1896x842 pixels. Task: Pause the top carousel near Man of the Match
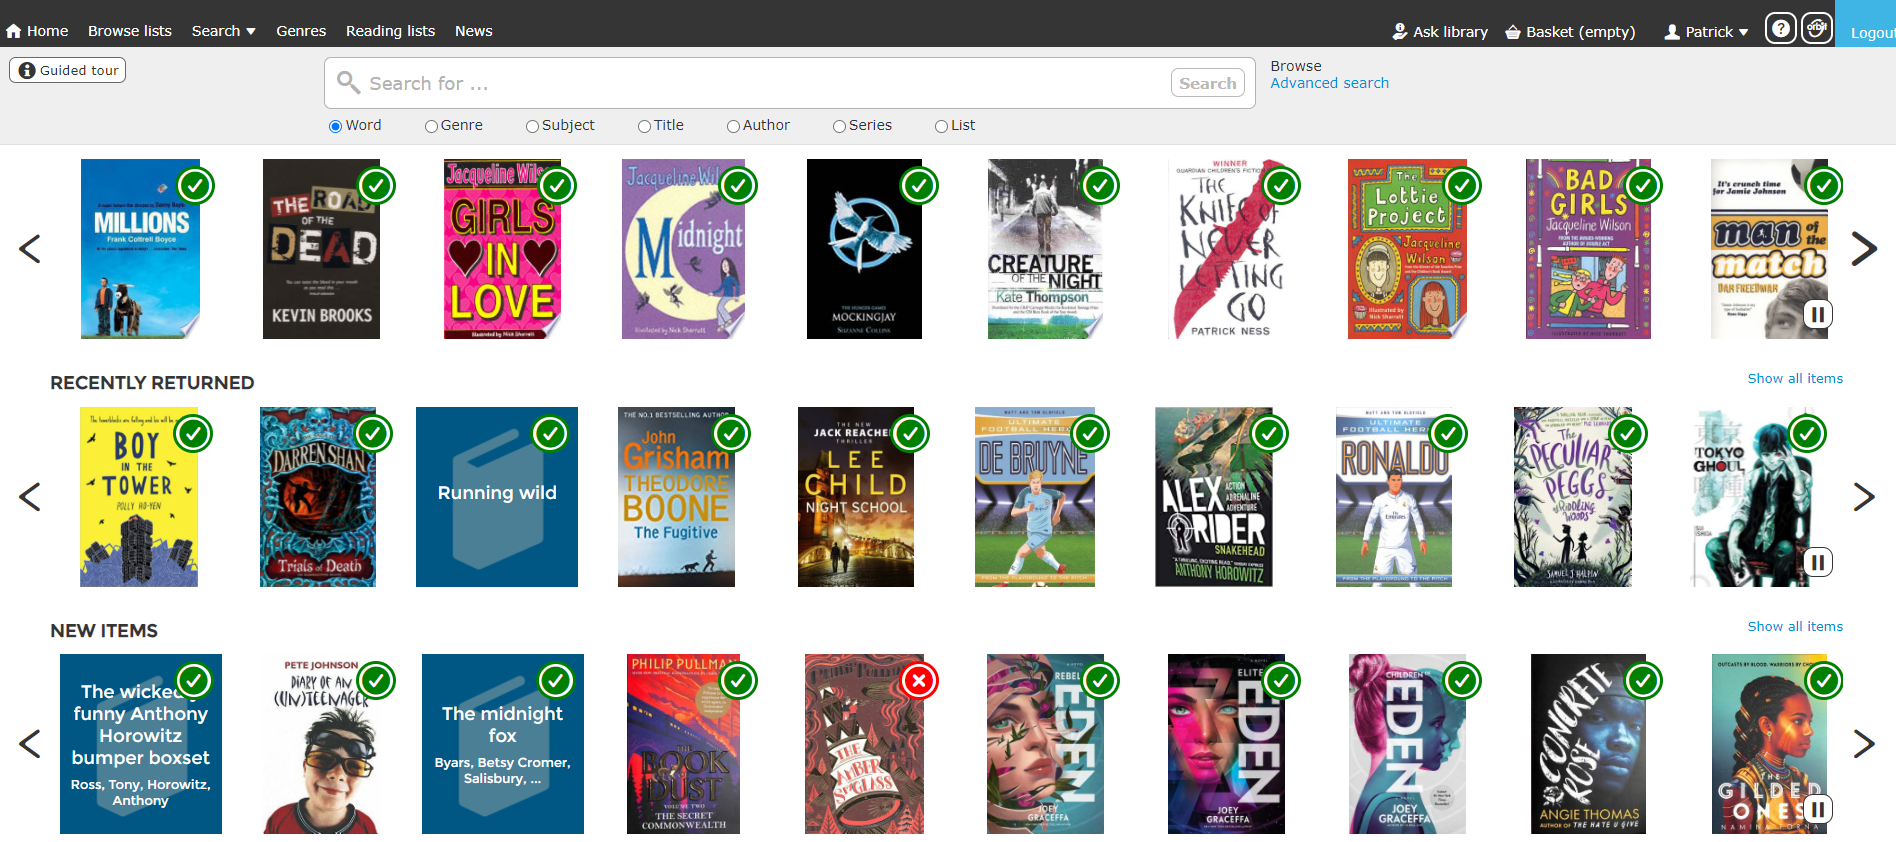tap(1818, 315)
